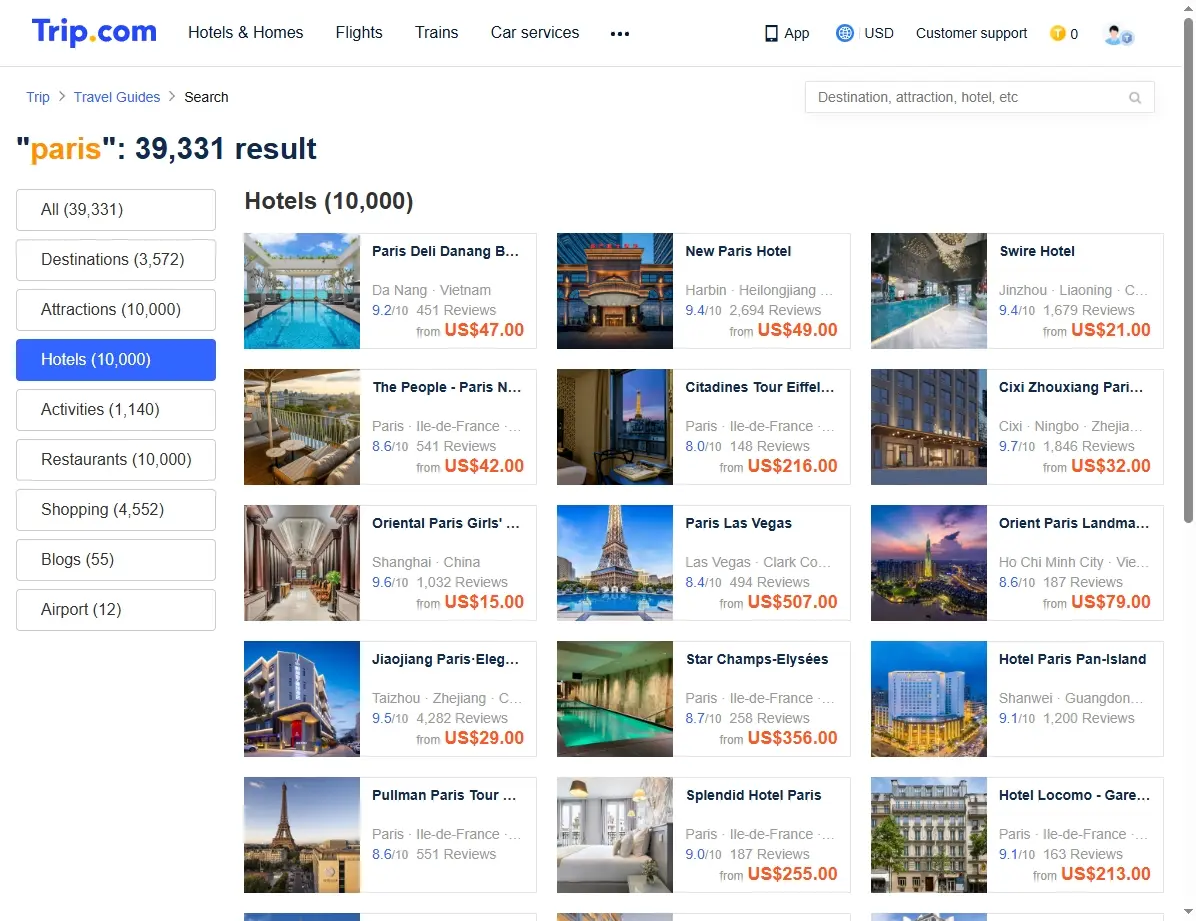Open Oriental Paris Girls' thumbnail
The image size is (1196, 921).
(x=302, y=562)
